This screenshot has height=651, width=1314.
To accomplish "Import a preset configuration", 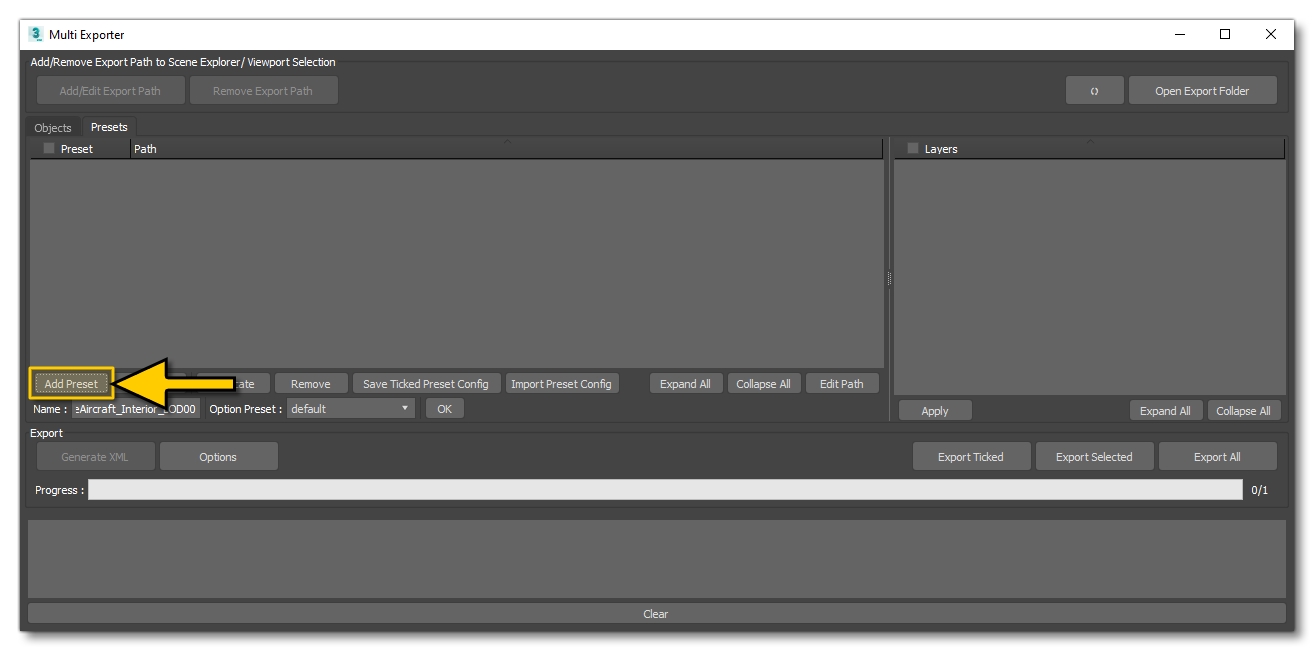I will (x=562, y=383).
